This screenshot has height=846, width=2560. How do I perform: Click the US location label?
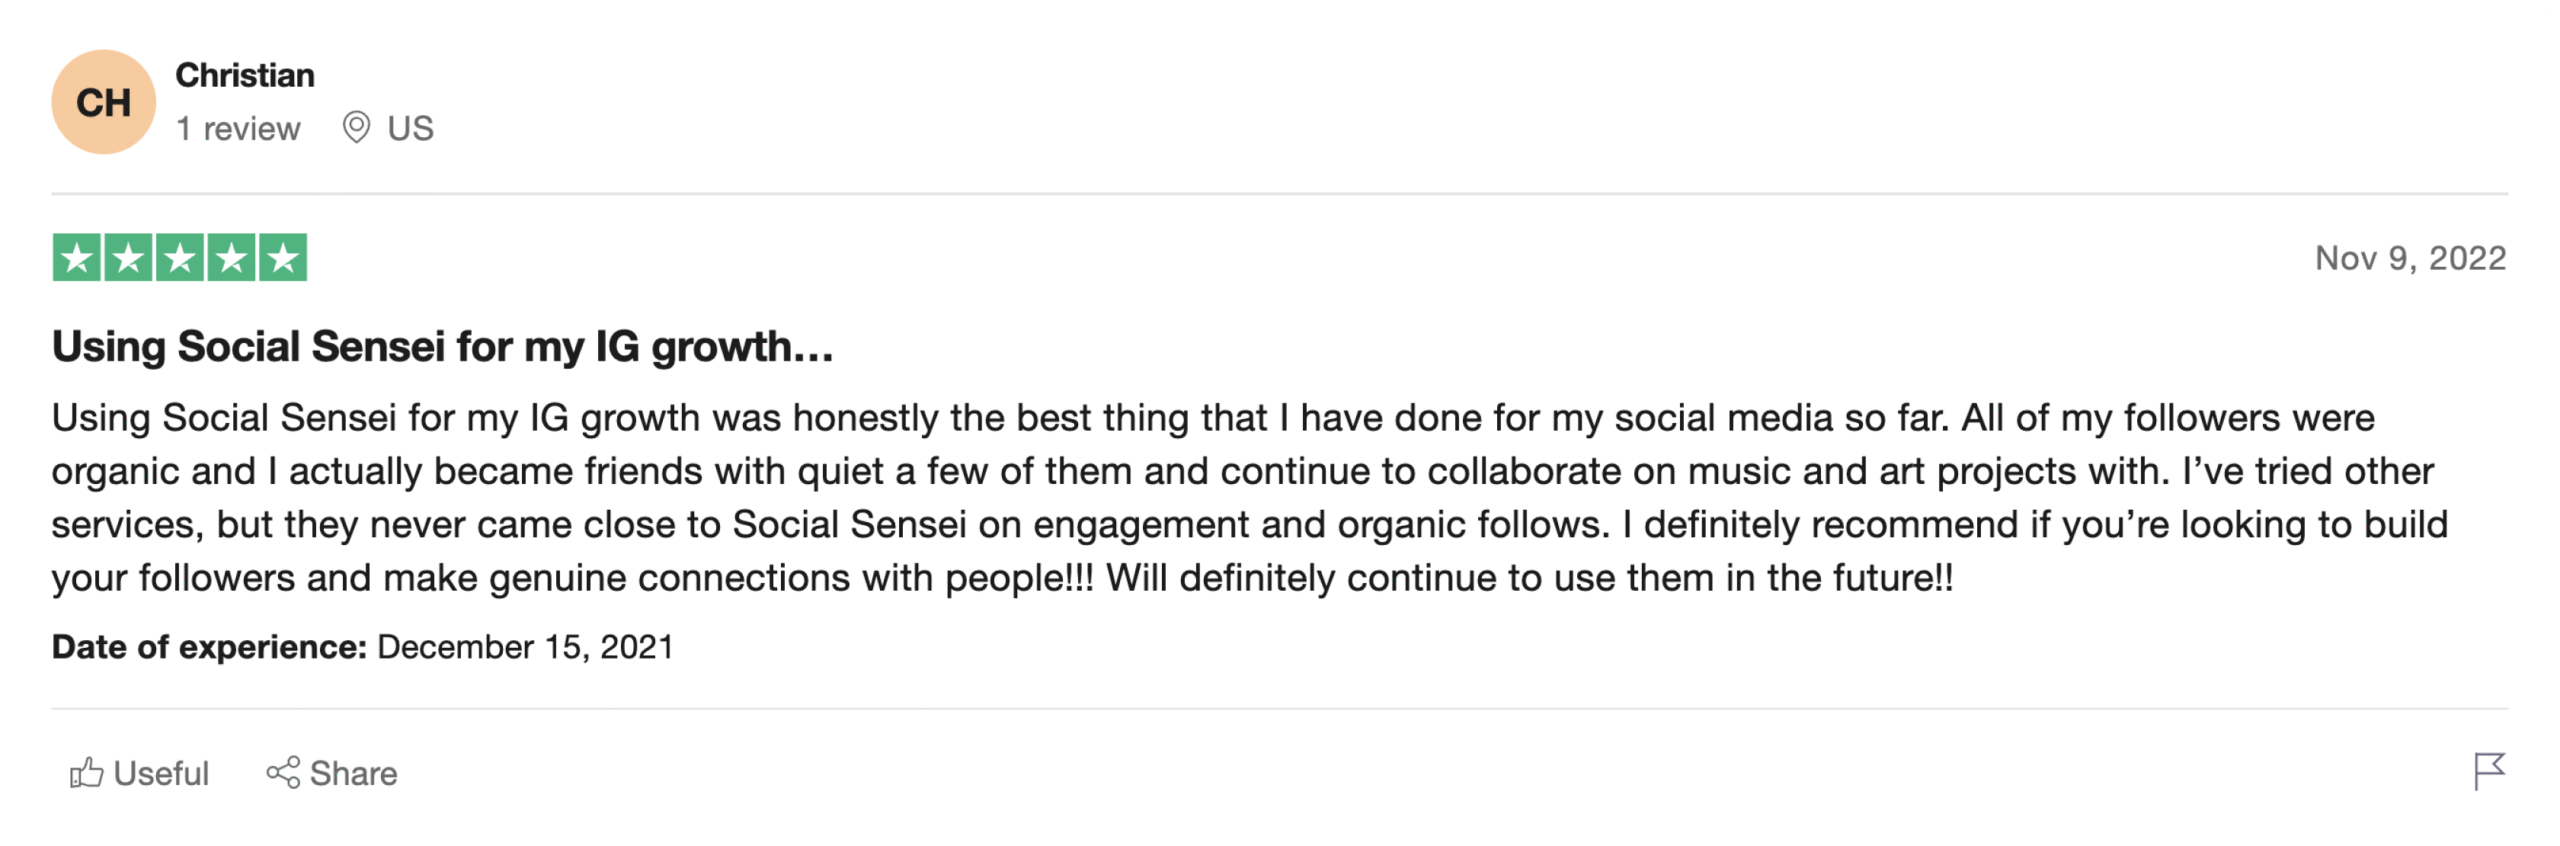point(410,128)
